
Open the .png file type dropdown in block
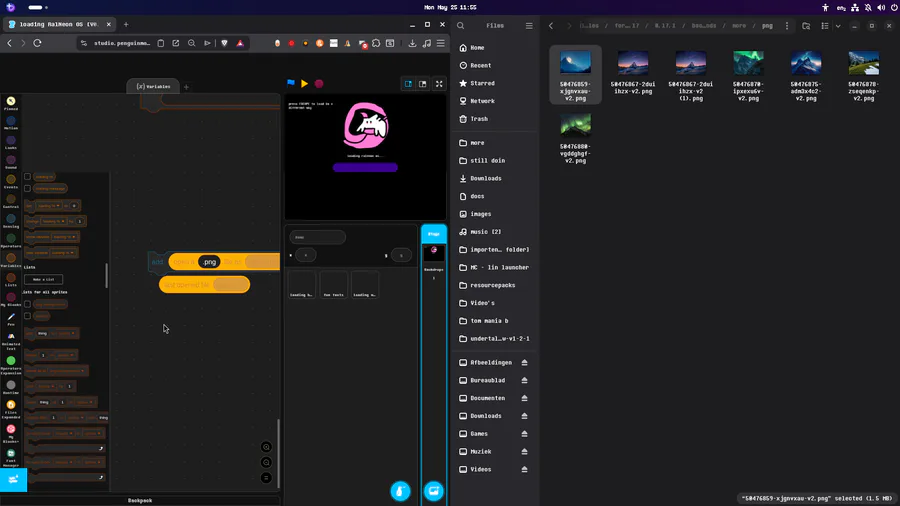[210, 262]
